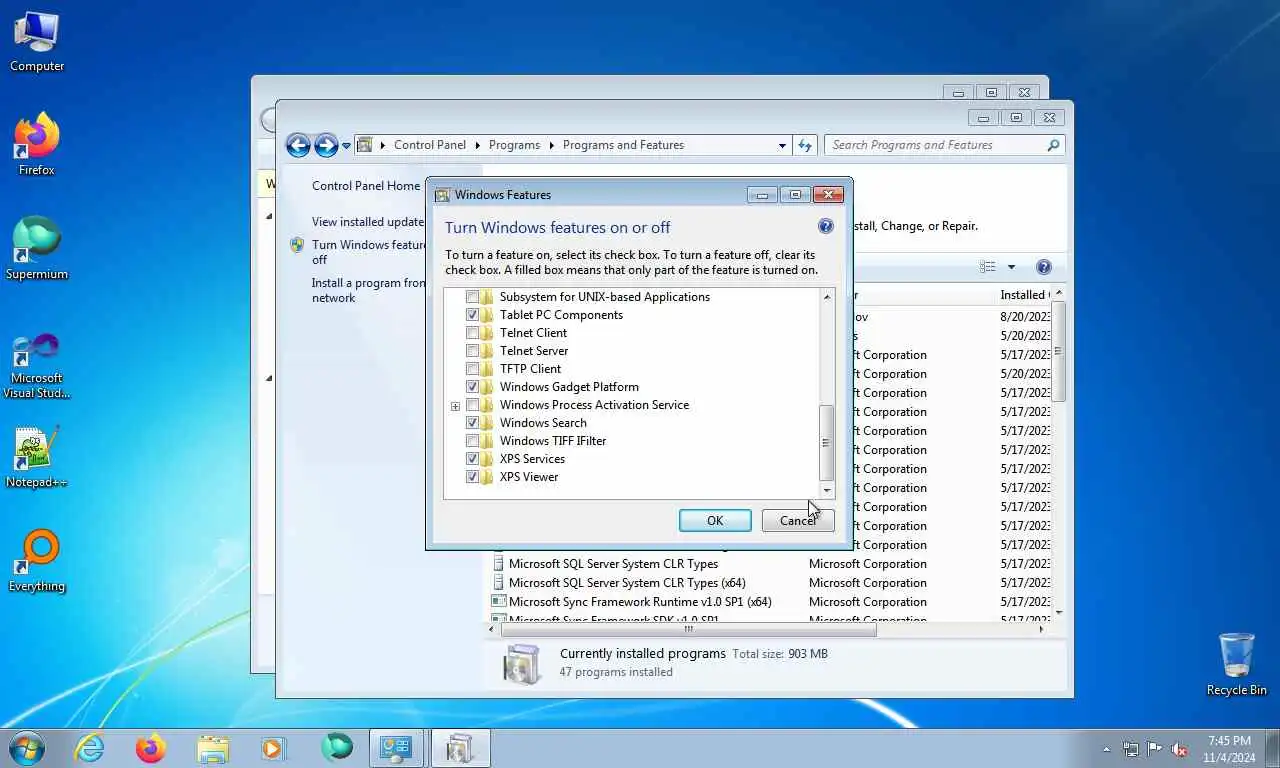Click Control Panel in the breadcrumb

(x=430, y=145)
